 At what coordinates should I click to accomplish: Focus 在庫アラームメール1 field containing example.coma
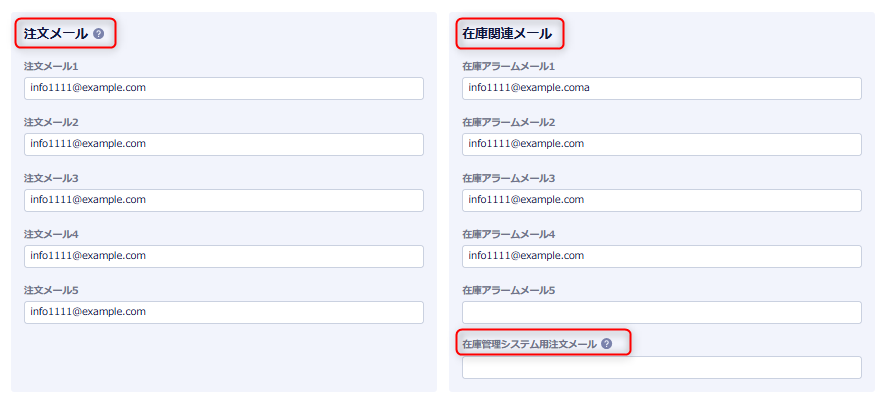[661, 88]
